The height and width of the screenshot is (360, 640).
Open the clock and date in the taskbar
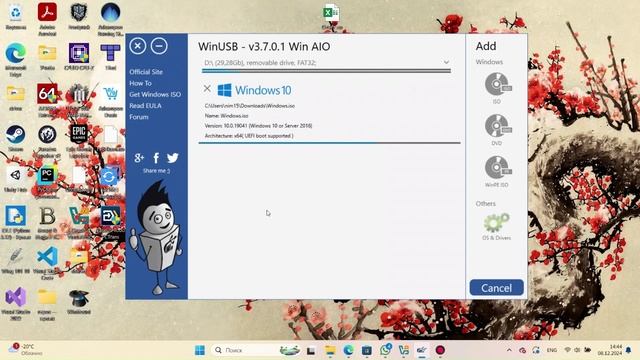click(610, 350)
